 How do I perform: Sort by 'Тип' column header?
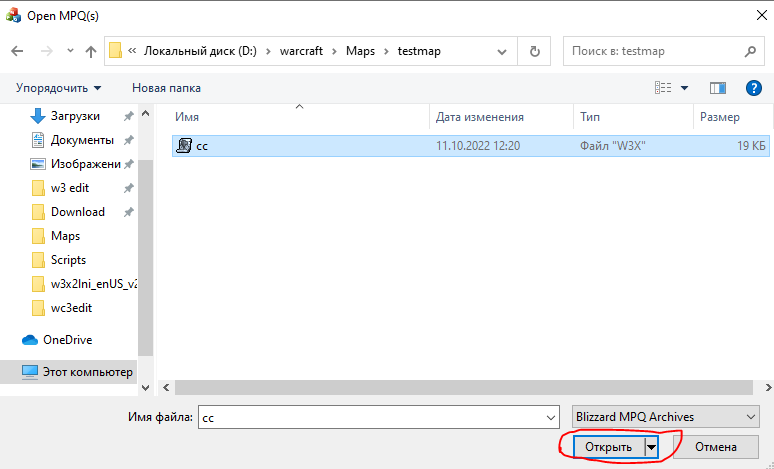click(x=590, y=117)
